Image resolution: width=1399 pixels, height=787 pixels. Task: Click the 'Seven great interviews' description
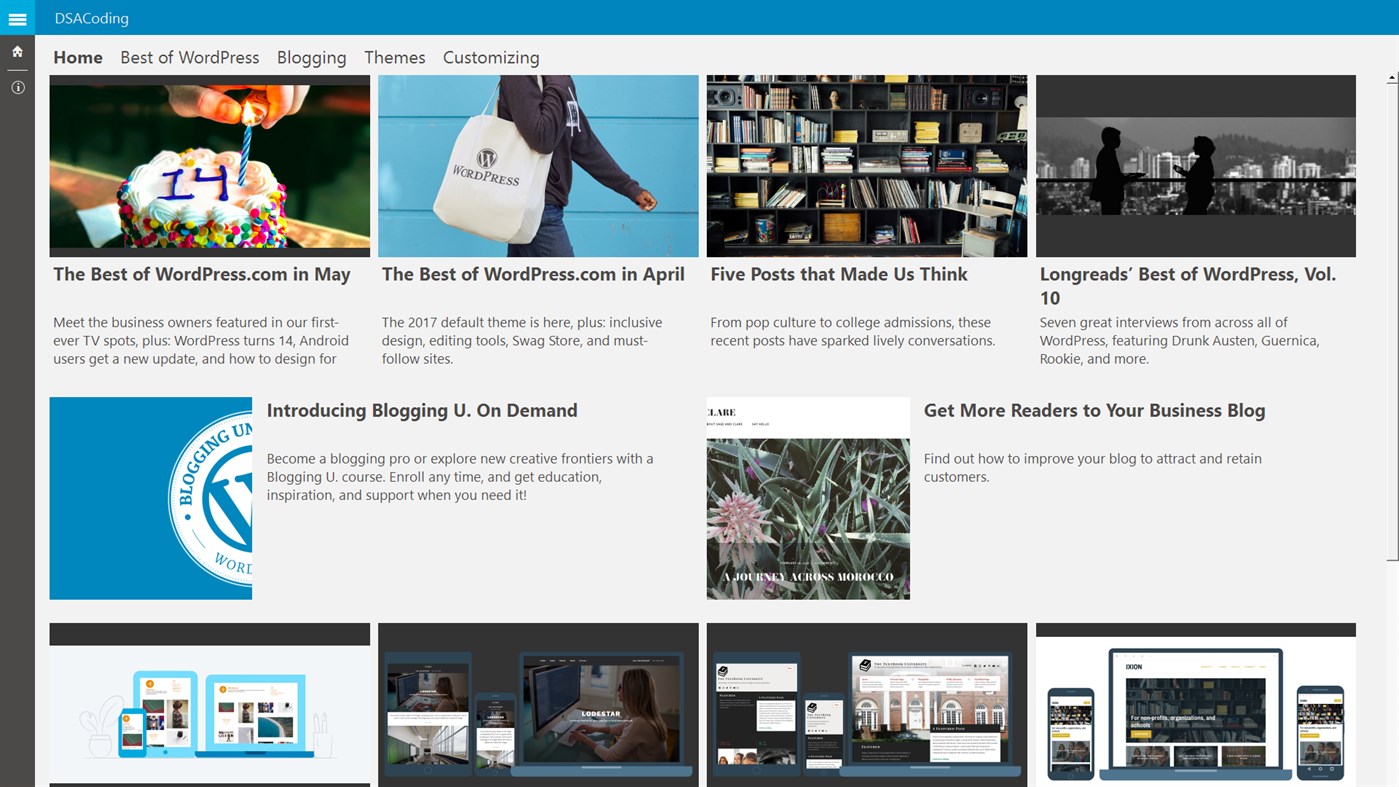1180,341
